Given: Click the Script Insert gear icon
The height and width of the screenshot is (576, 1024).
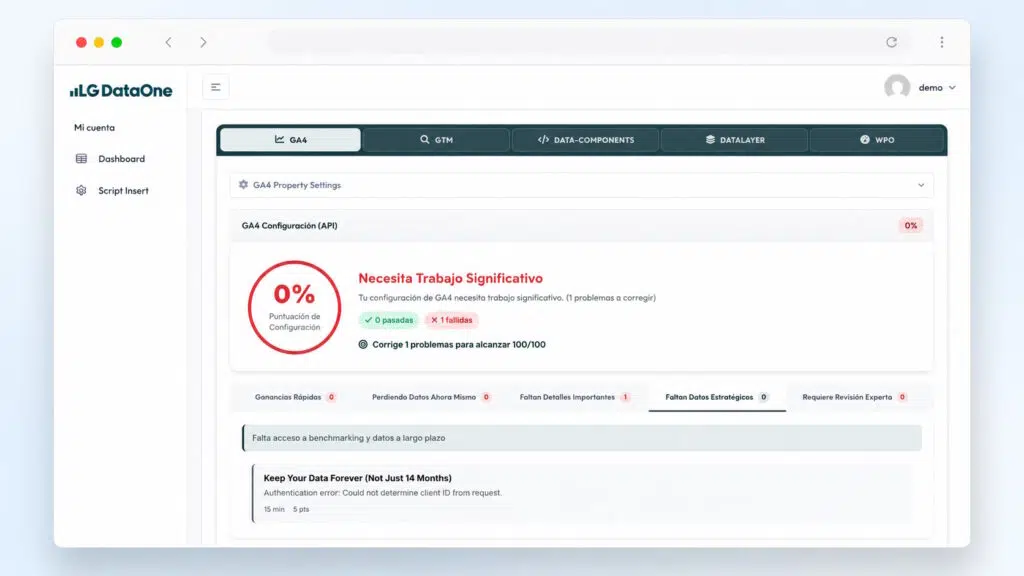Looking at the screenshot, I should pos(81,191).
